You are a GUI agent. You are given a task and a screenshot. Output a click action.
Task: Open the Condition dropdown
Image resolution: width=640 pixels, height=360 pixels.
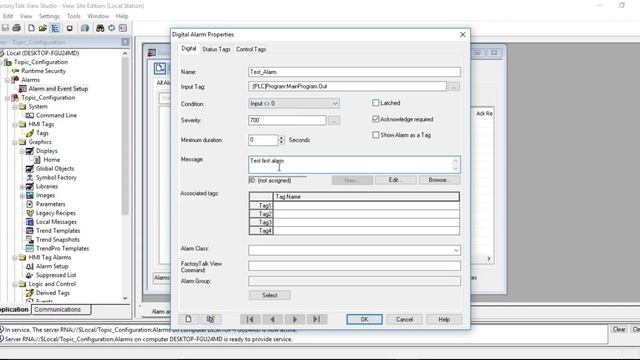click(293, 104)
